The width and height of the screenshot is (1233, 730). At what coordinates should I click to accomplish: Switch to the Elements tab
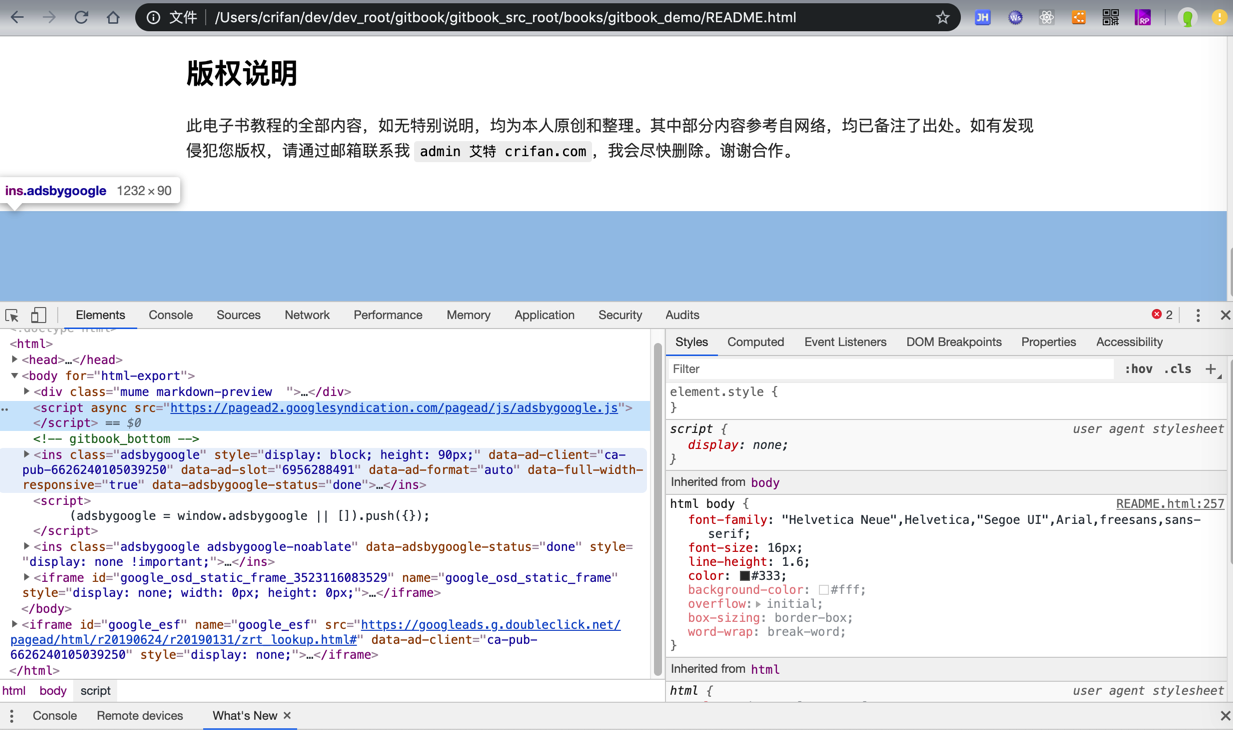(x=100, y=315)
